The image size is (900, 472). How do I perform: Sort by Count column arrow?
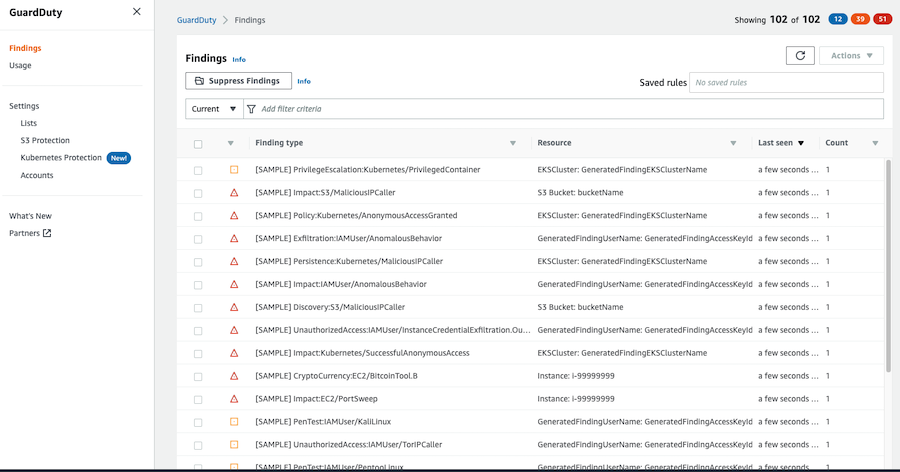[875, 144]
